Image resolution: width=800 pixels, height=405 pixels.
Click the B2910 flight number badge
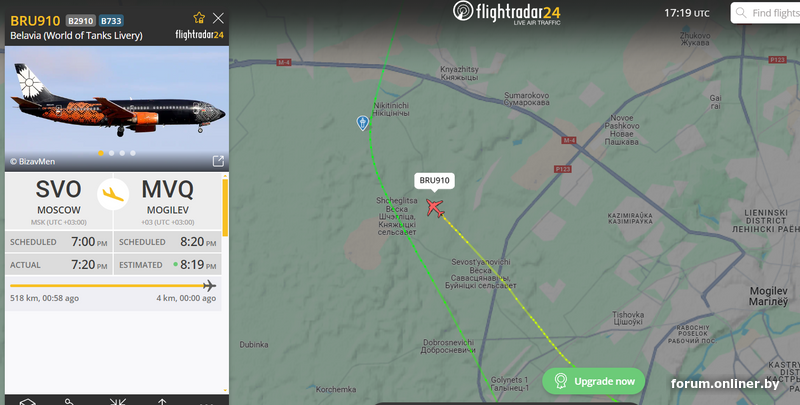81,21
